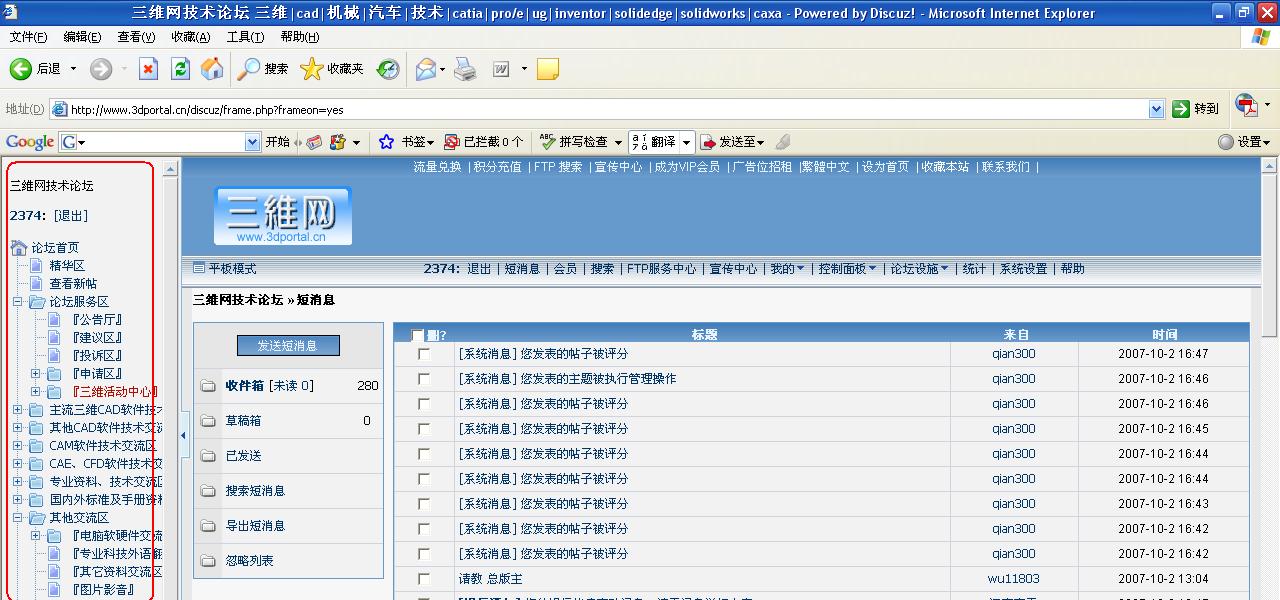Screen dimensions: 1280x600
Task: Click the yellow note icon in toolbar
Action: (x=547, y=69)
